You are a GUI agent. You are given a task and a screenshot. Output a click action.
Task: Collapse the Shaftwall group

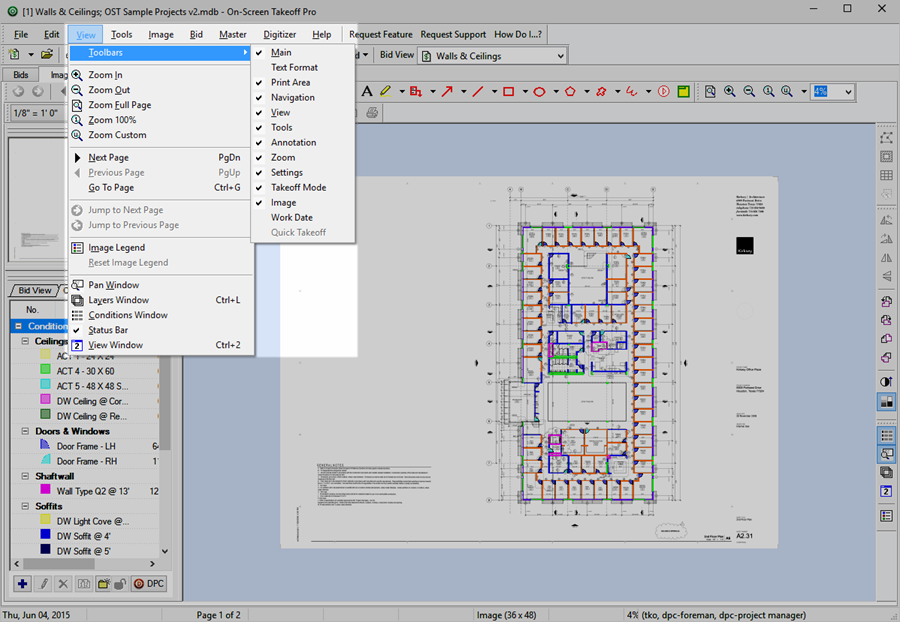tap(25, 476)
